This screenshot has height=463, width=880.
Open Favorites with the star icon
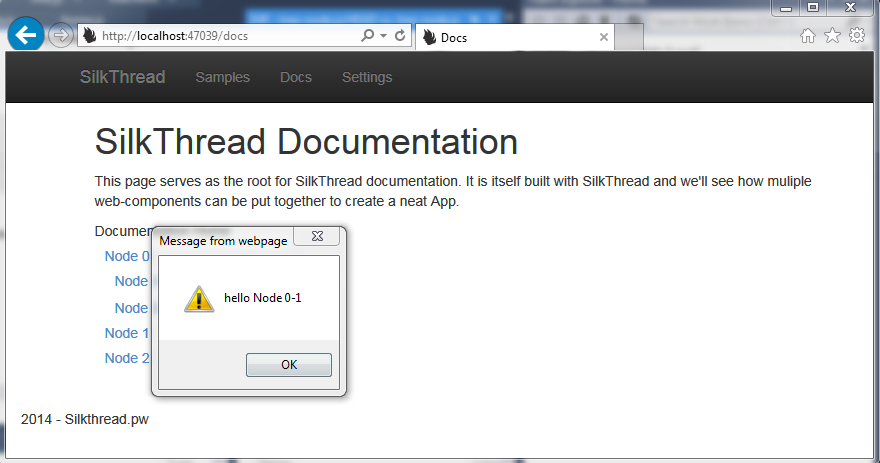coord(832,36)
